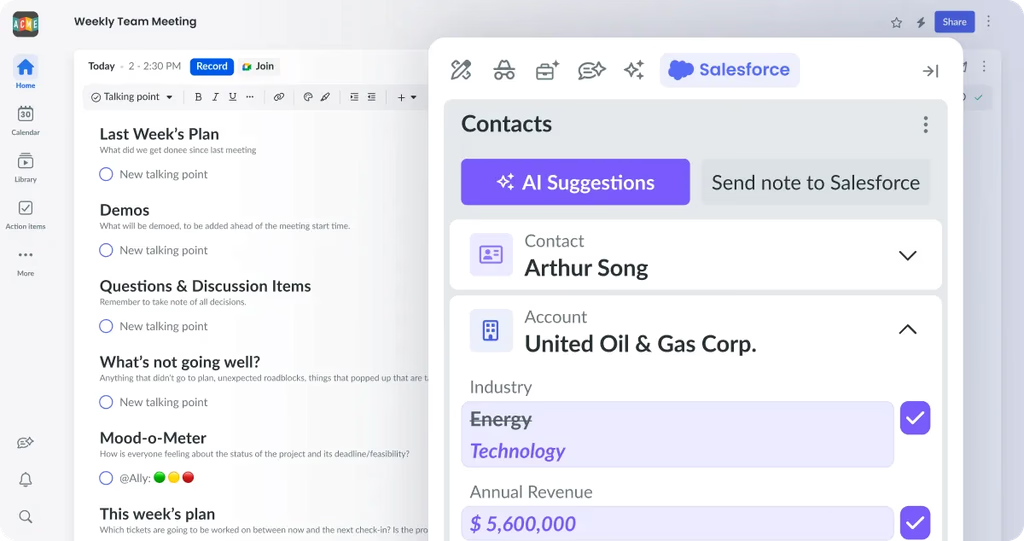Click the Last Week's Plan heading
The image size is (1024, 541).
159,134
